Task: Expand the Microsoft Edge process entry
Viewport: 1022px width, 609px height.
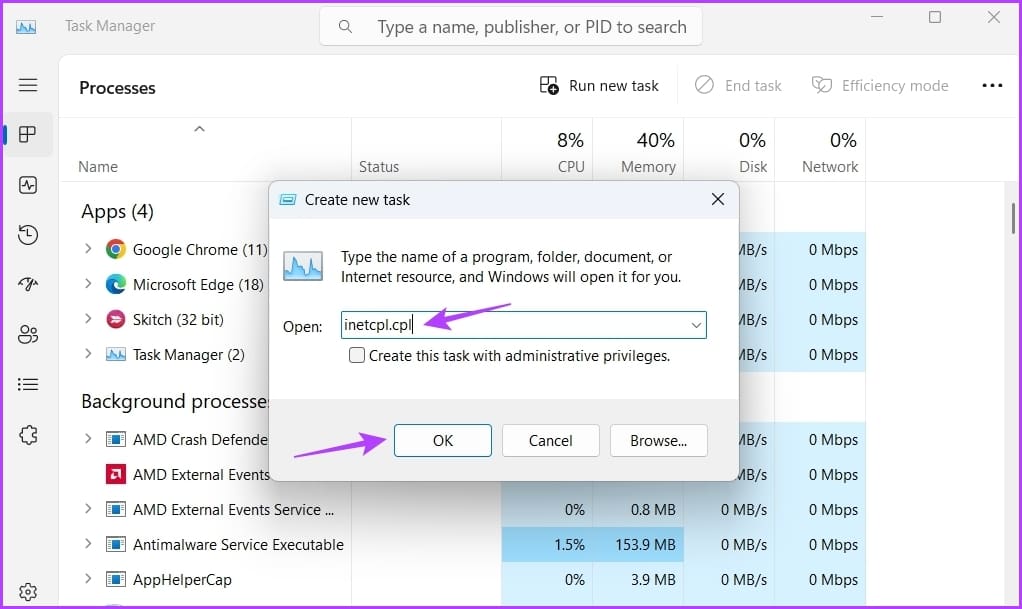Action: pos(88,284)
